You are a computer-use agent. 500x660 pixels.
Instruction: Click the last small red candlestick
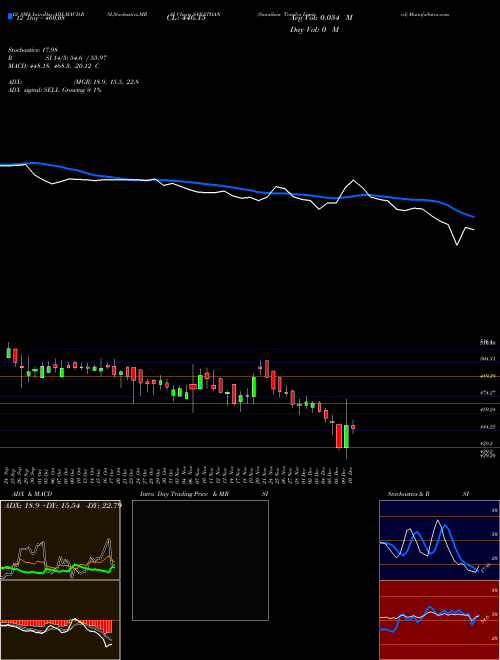353,427
